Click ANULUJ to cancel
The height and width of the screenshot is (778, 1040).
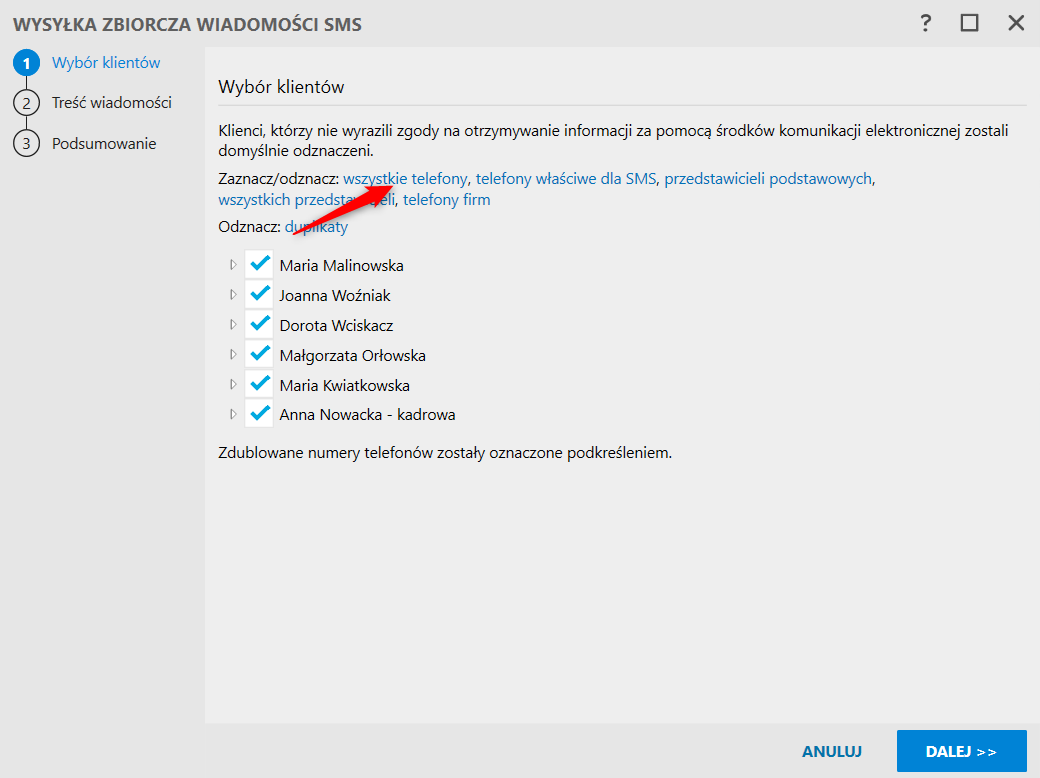tap(831, 751)
